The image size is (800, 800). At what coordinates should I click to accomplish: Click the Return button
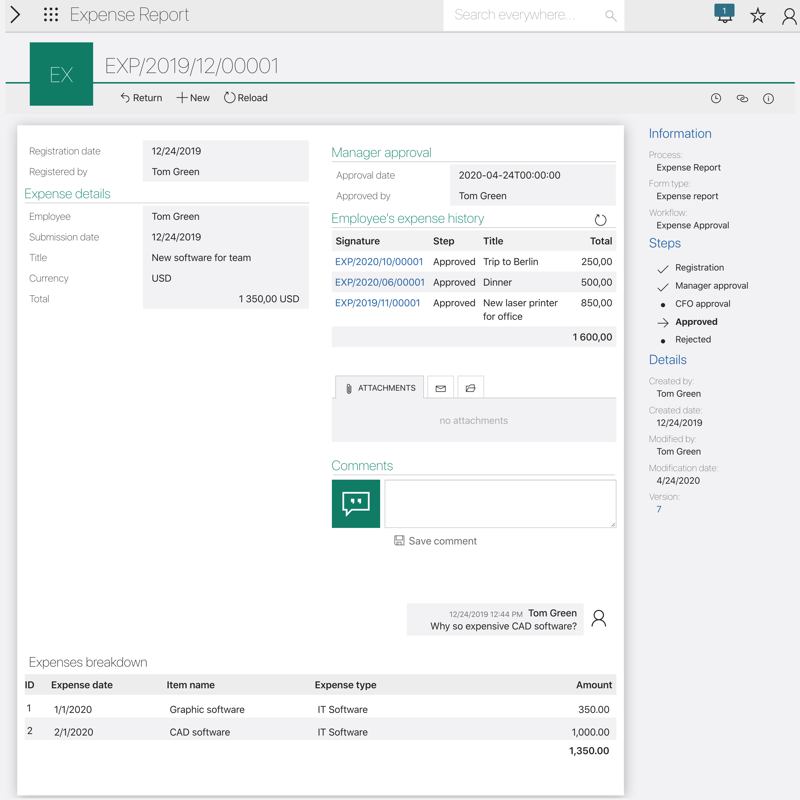[141, 98]
